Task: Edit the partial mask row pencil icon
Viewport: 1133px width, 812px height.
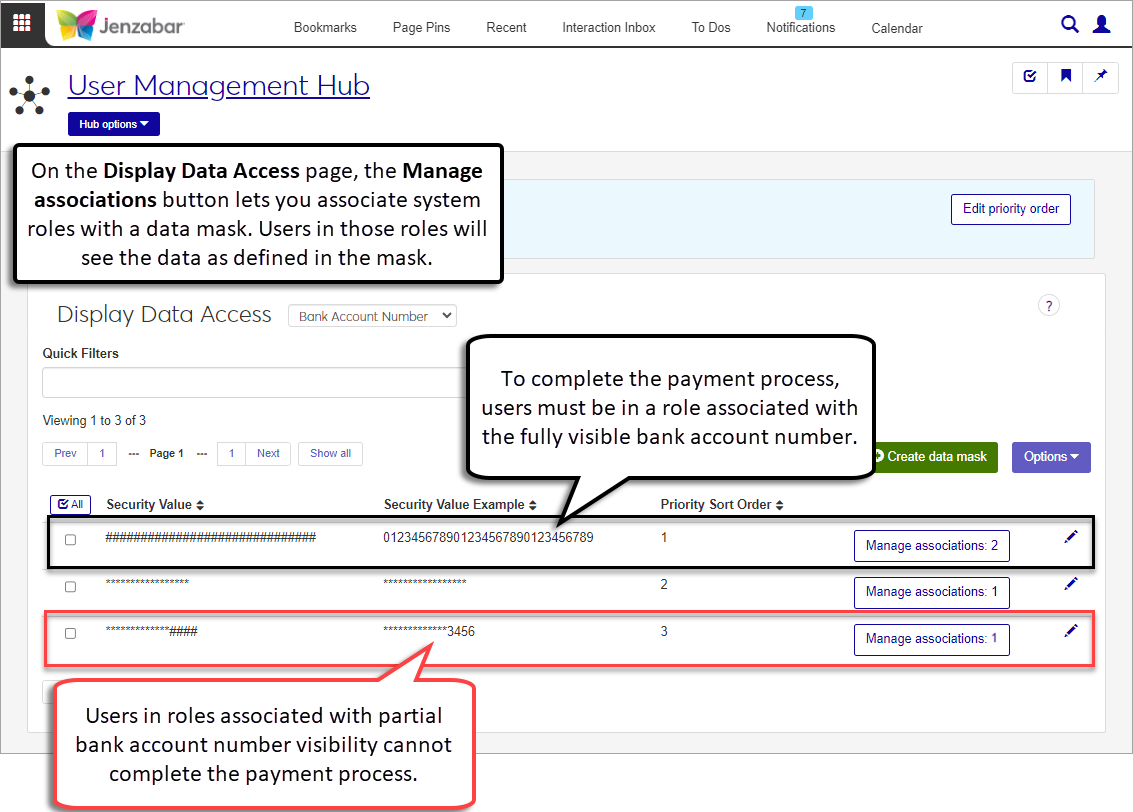Action: point(1071,631)
